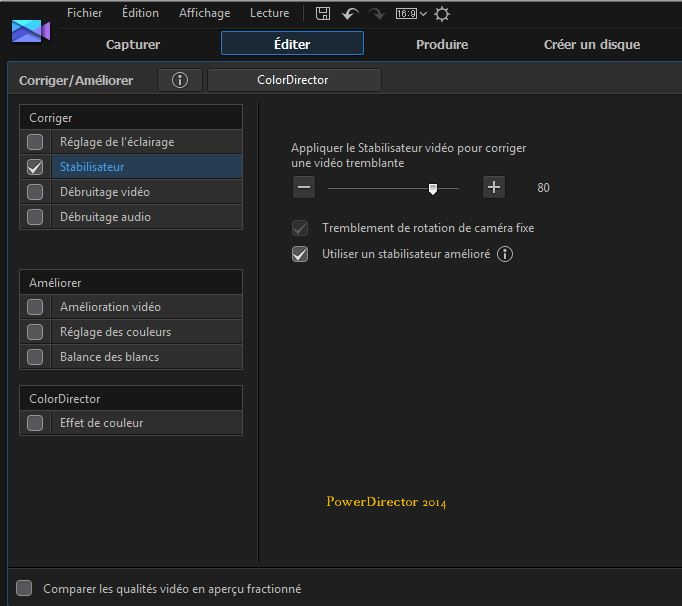
Task: Click the PowerDirector logo icon
Action: [30, 30]
